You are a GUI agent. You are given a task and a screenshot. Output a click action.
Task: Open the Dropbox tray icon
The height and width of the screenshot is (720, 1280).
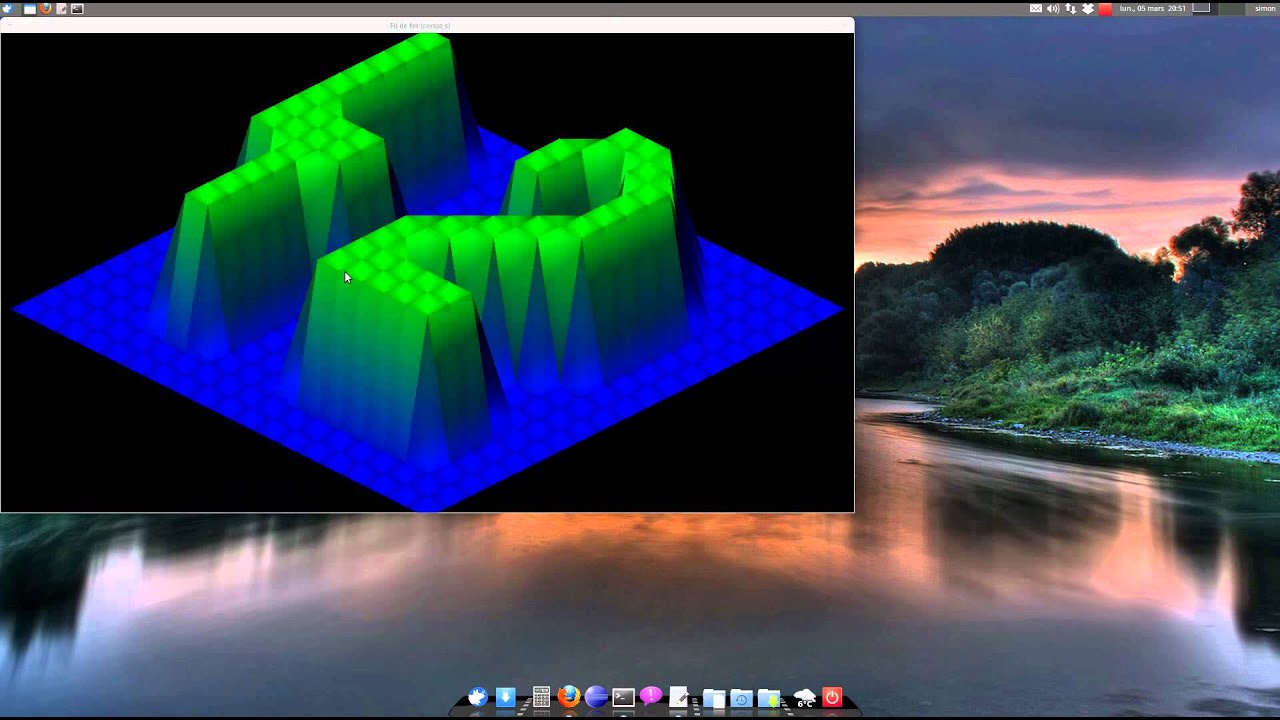point(1087,8)
